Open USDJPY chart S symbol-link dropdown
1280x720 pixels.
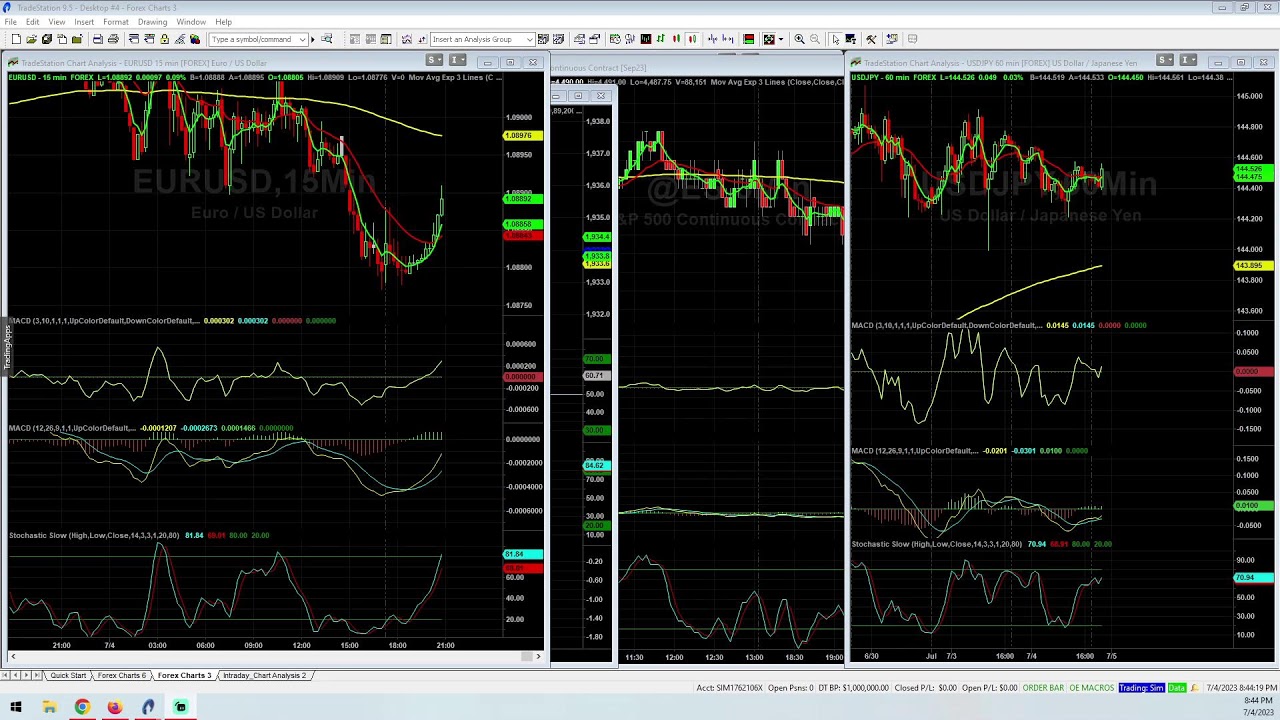(1165, 61)
